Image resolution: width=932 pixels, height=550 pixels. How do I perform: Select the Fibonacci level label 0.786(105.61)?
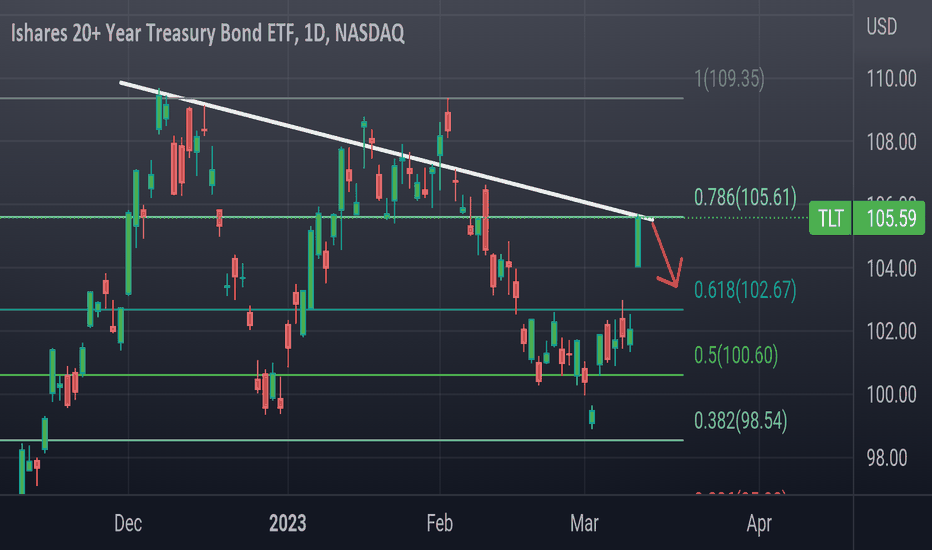coord(745,197)
